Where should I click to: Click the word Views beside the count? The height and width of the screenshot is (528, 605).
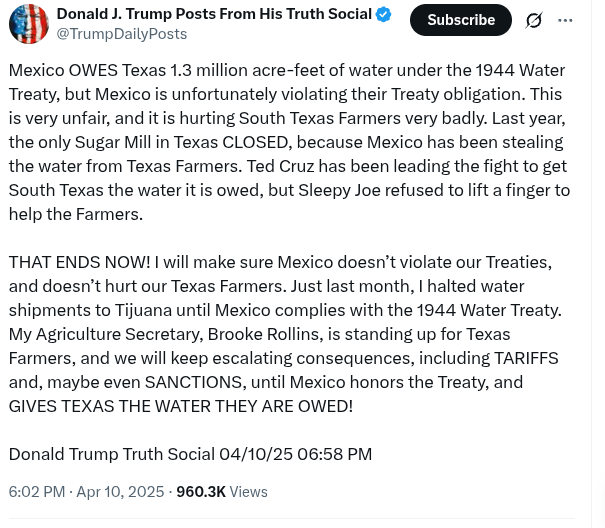coord(248,492)
